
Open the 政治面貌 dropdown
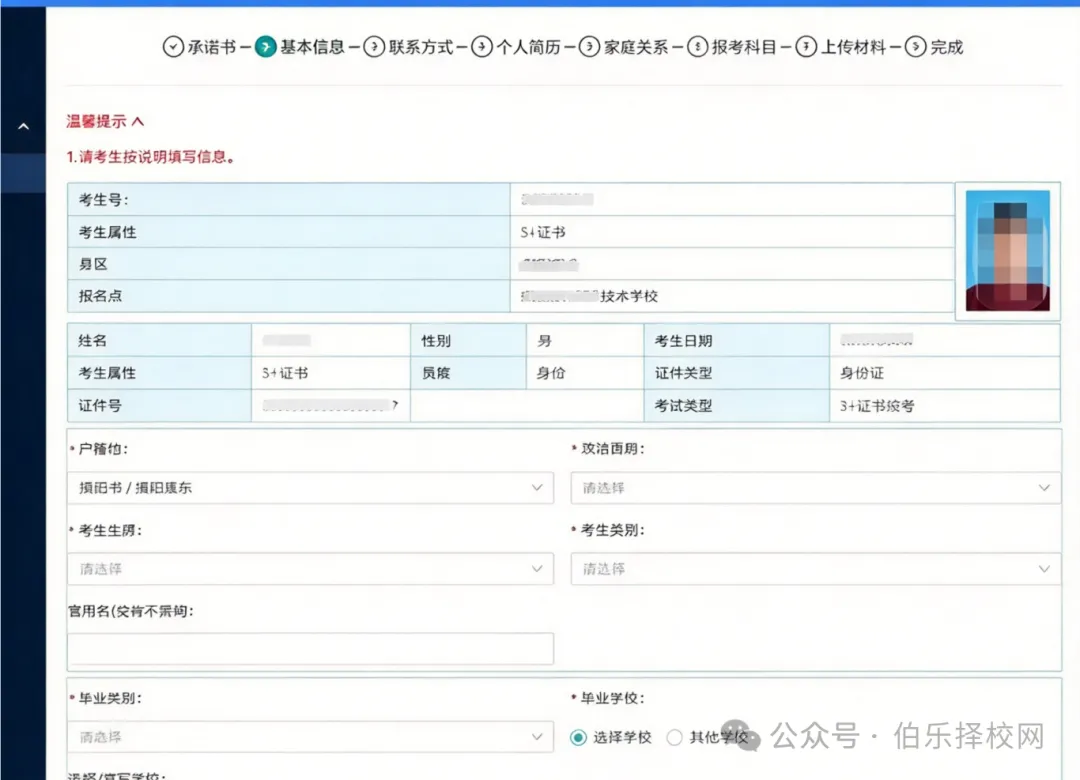pyautogui.click(x=816, y=488)
